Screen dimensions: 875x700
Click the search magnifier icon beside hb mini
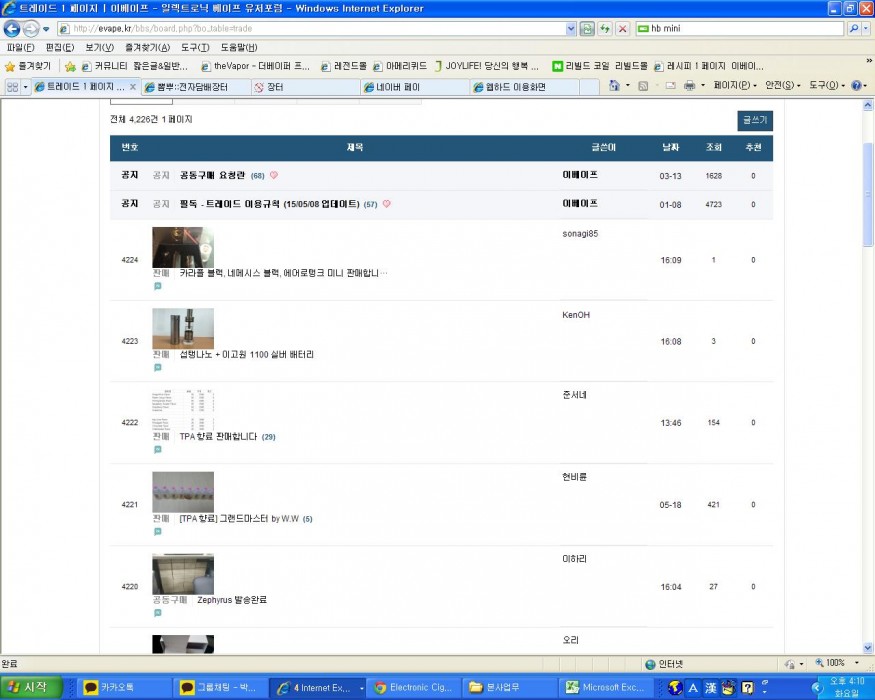coord(853,29)
